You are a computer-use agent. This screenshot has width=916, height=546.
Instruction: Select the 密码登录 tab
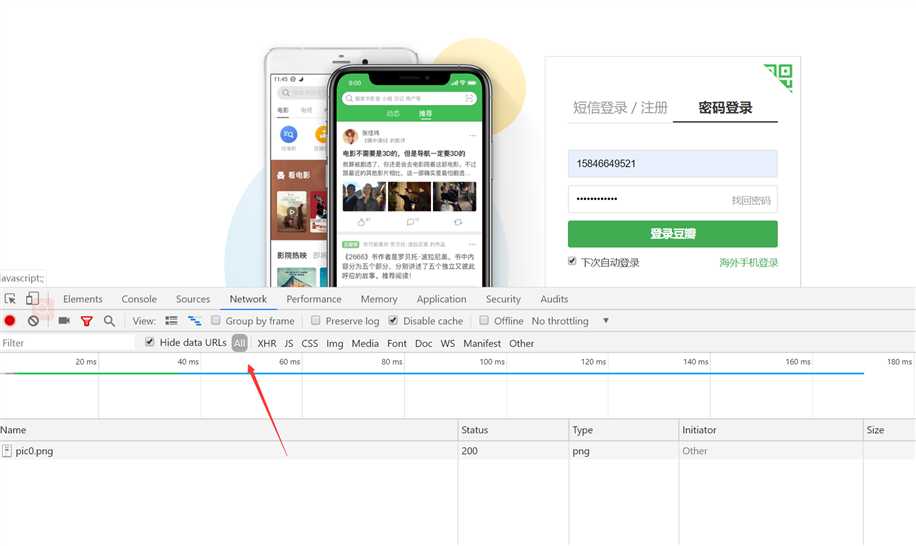(725, 107)
